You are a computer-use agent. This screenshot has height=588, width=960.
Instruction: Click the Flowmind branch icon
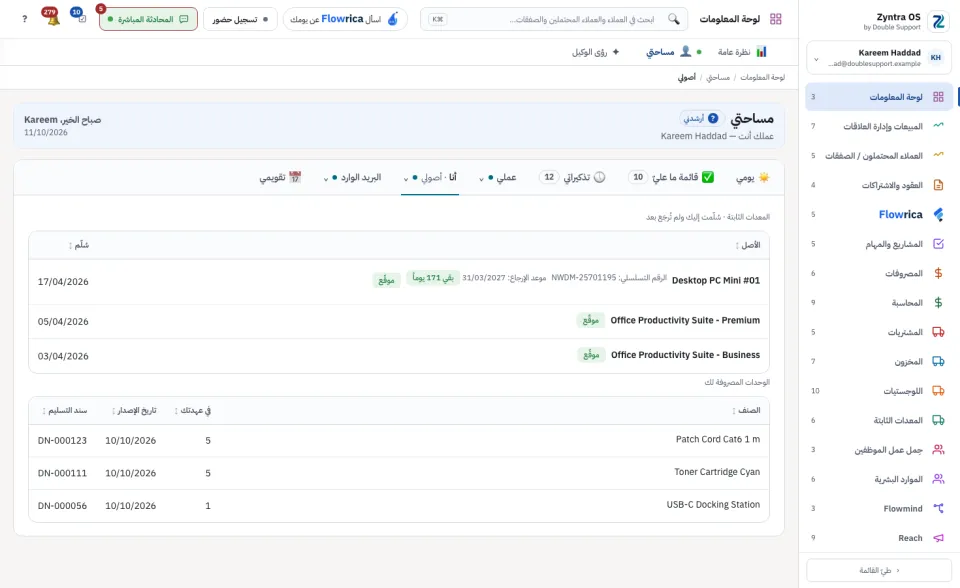[938, 508]
